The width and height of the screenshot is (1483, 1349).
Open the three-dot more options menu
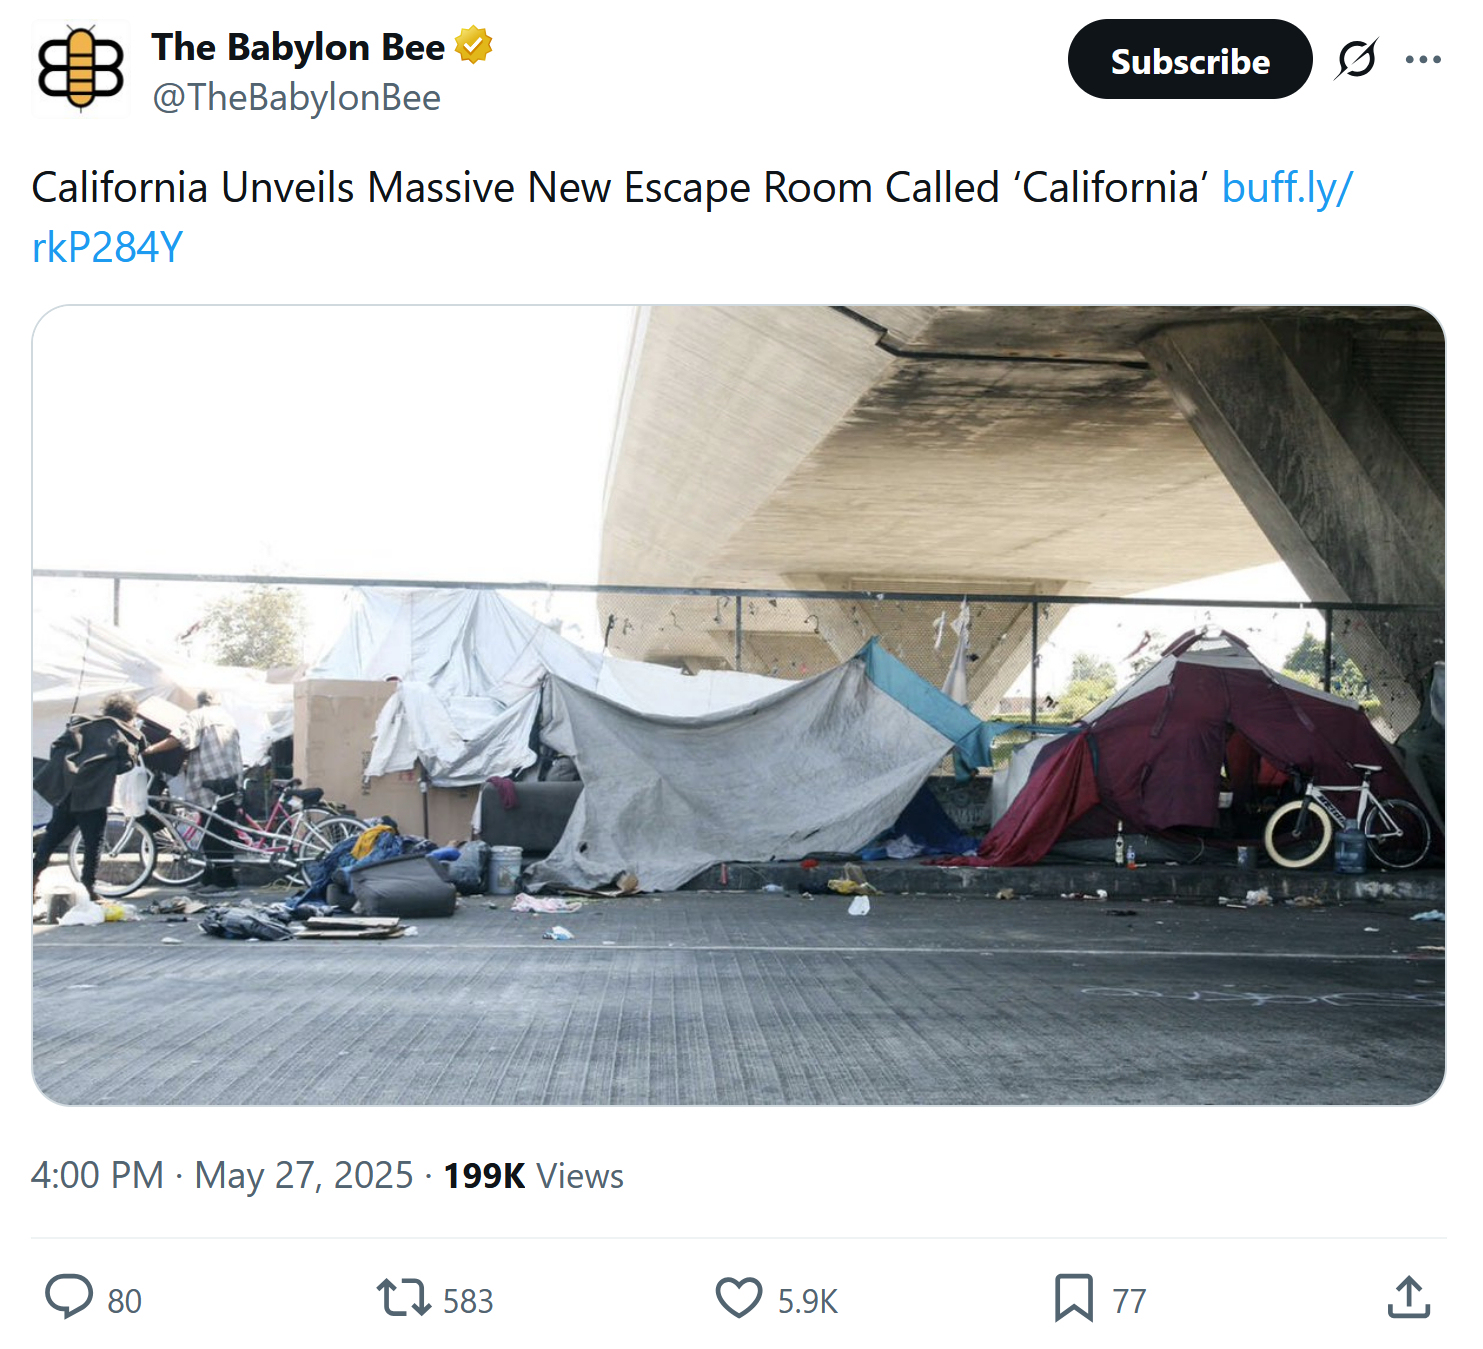coord(1422,60)
